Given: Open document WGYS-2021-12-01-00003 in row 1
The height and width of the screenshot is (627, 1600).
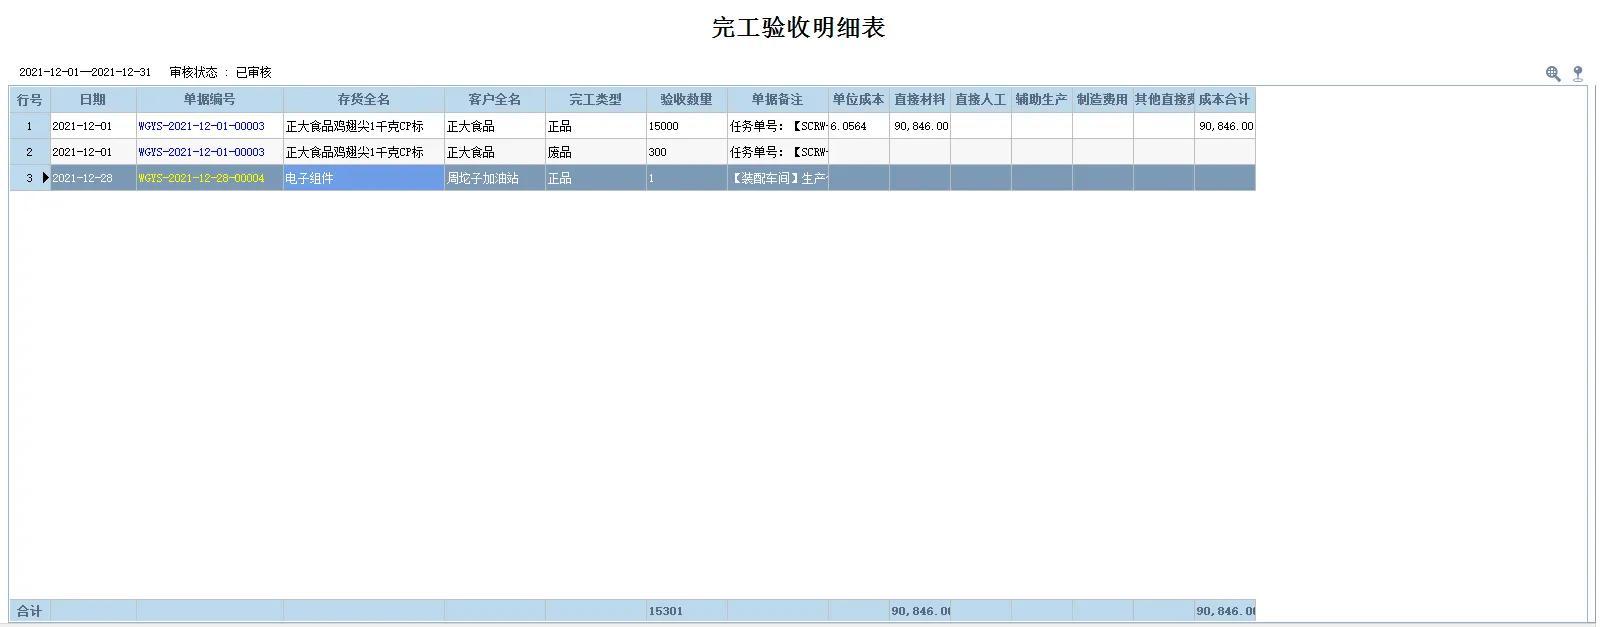Looking at the screenshot, I should pos(202,126).
